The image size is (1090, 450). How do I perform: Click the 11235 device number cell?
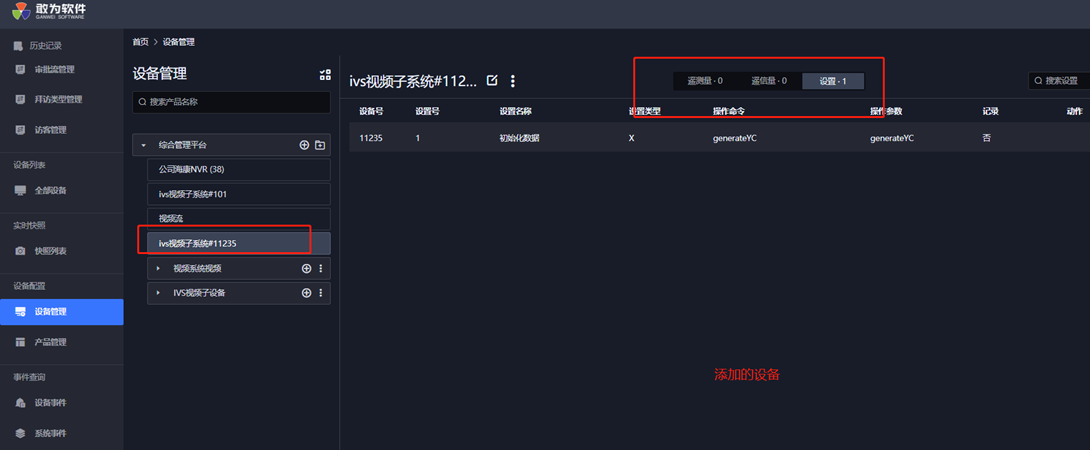(x=371, y=138)
